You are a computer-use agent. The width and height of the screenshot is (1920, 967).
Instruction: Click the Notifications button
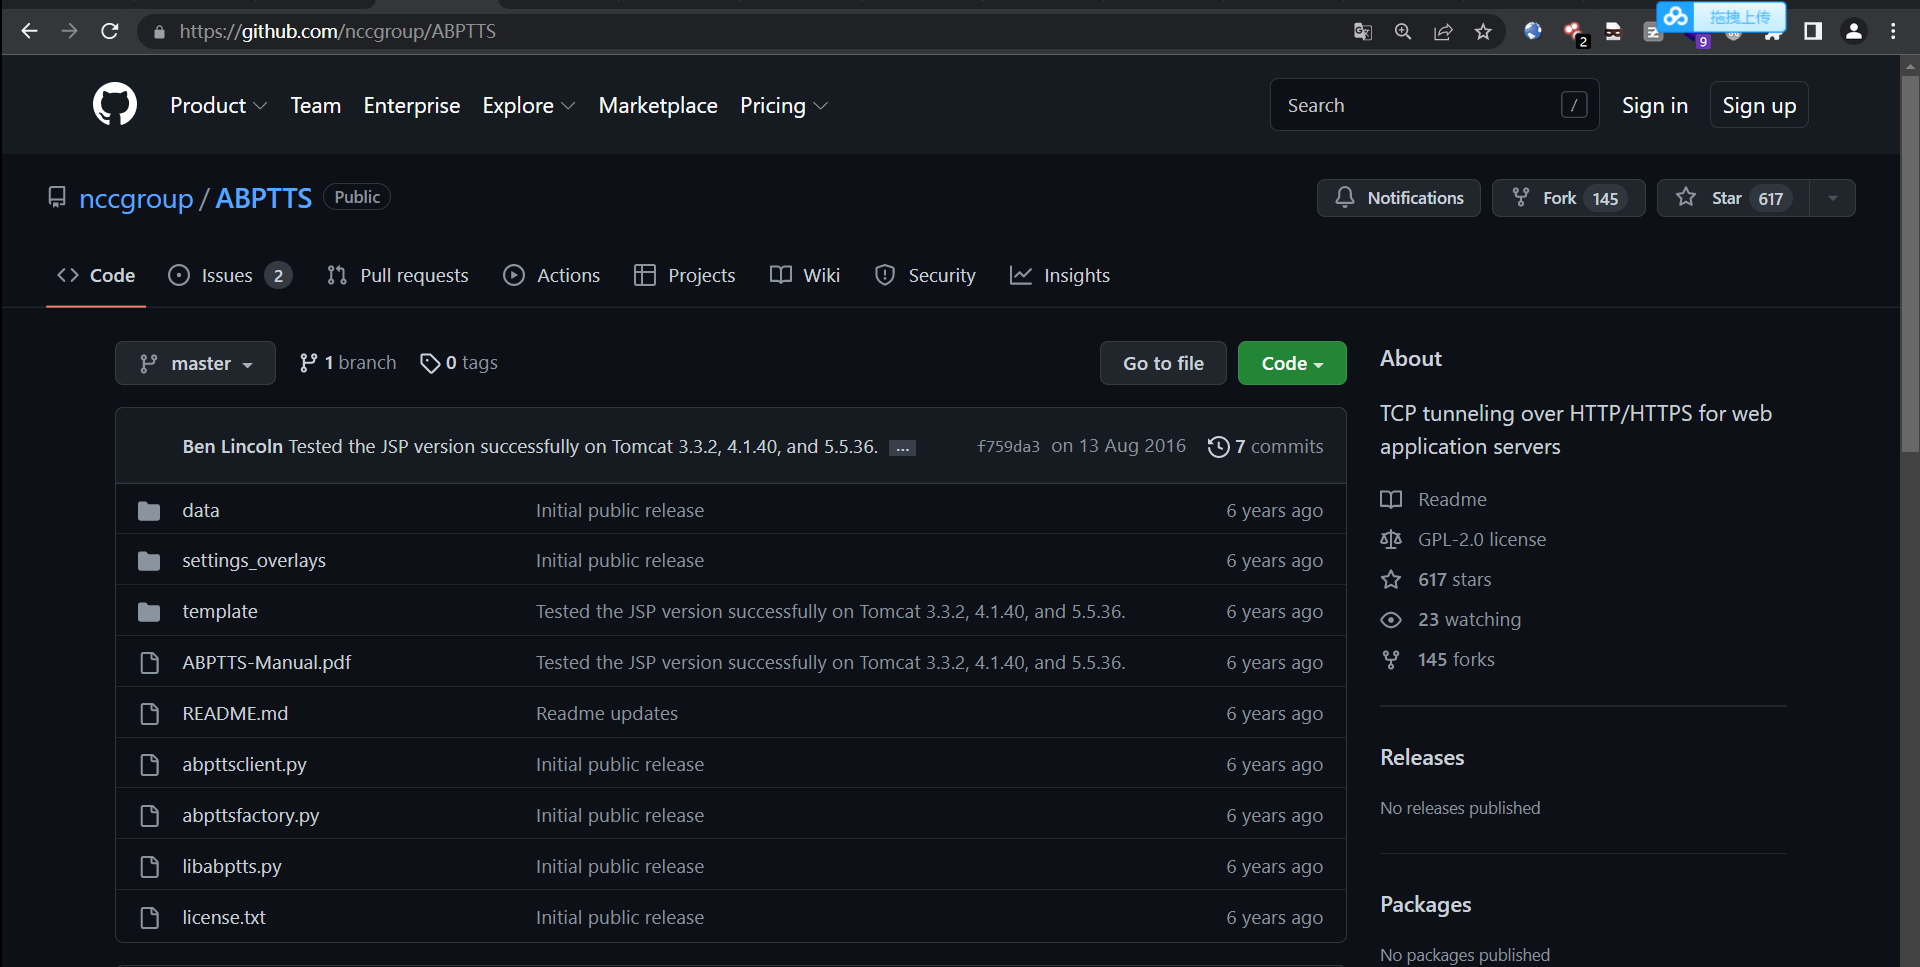1399,198
